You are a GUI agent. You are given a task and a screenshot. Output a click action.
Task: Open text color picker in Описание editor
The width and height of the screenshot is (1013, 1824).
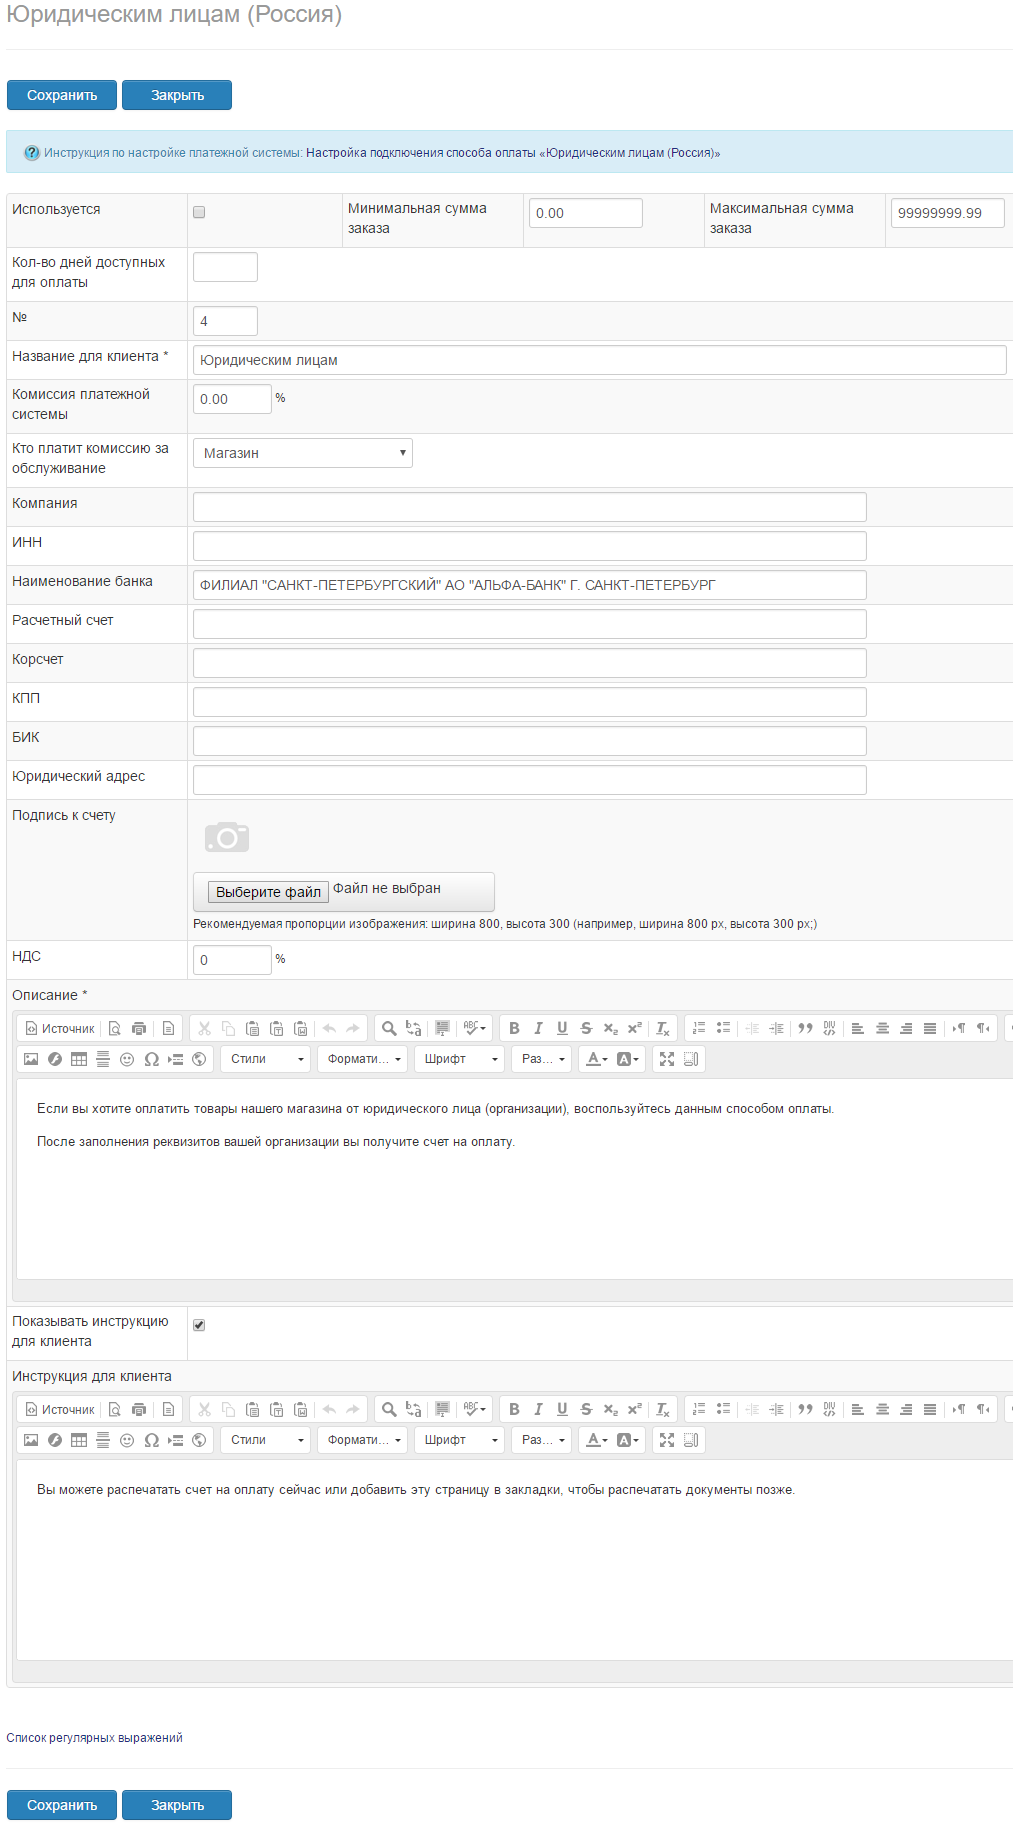596,1059
